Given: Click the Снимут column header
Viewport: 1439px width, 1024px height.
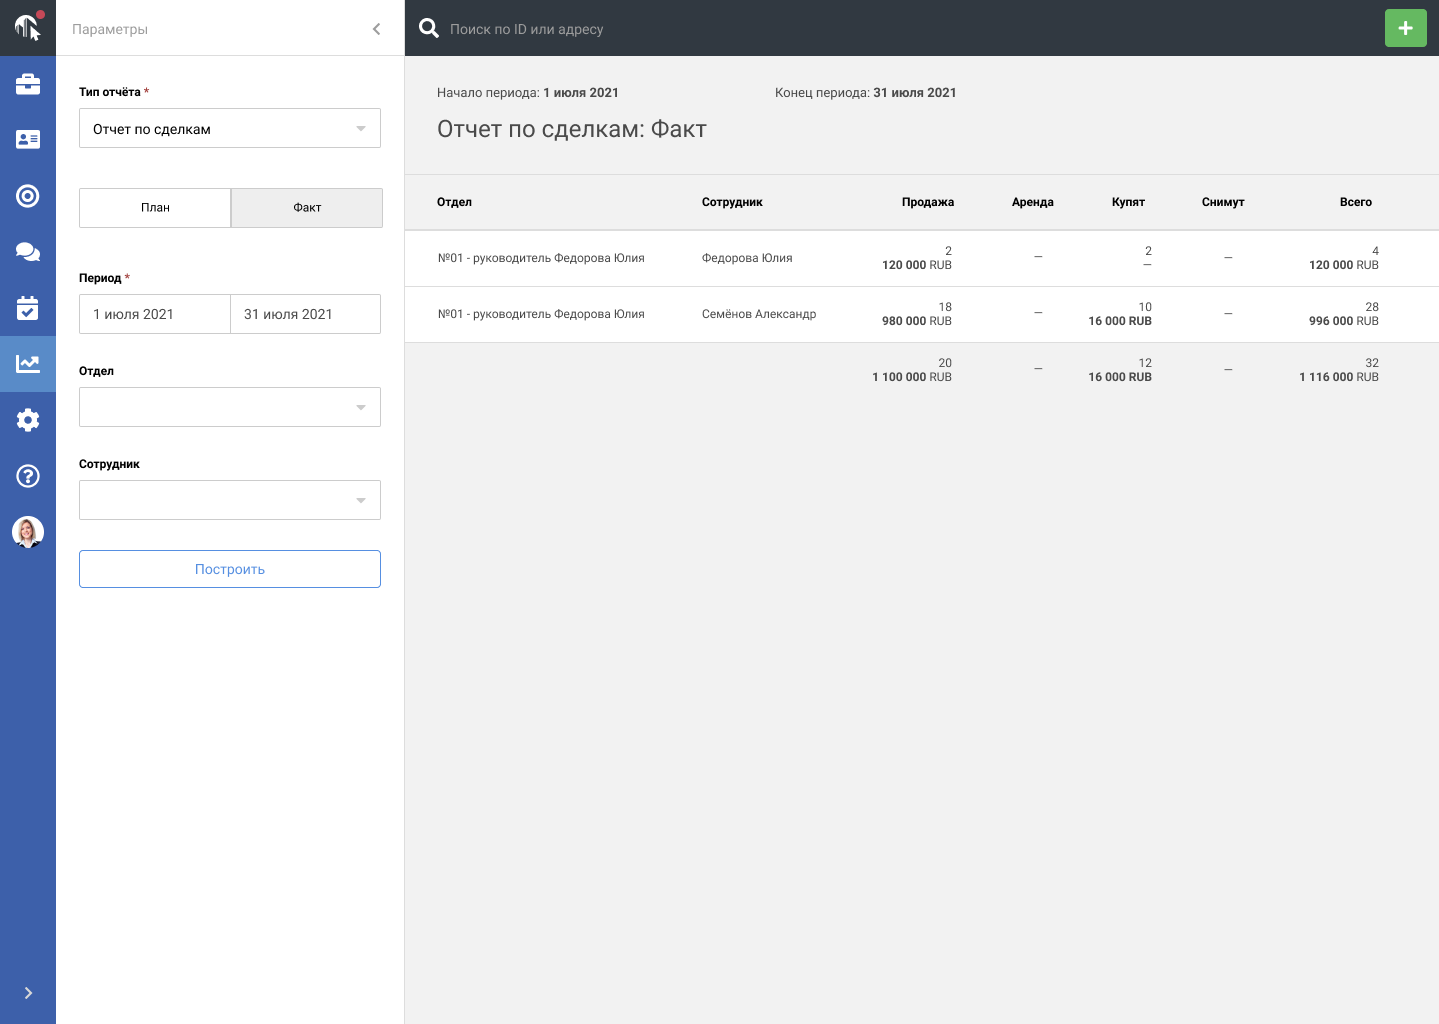Looking at the screenshot, I should (x=1223, y=202).
